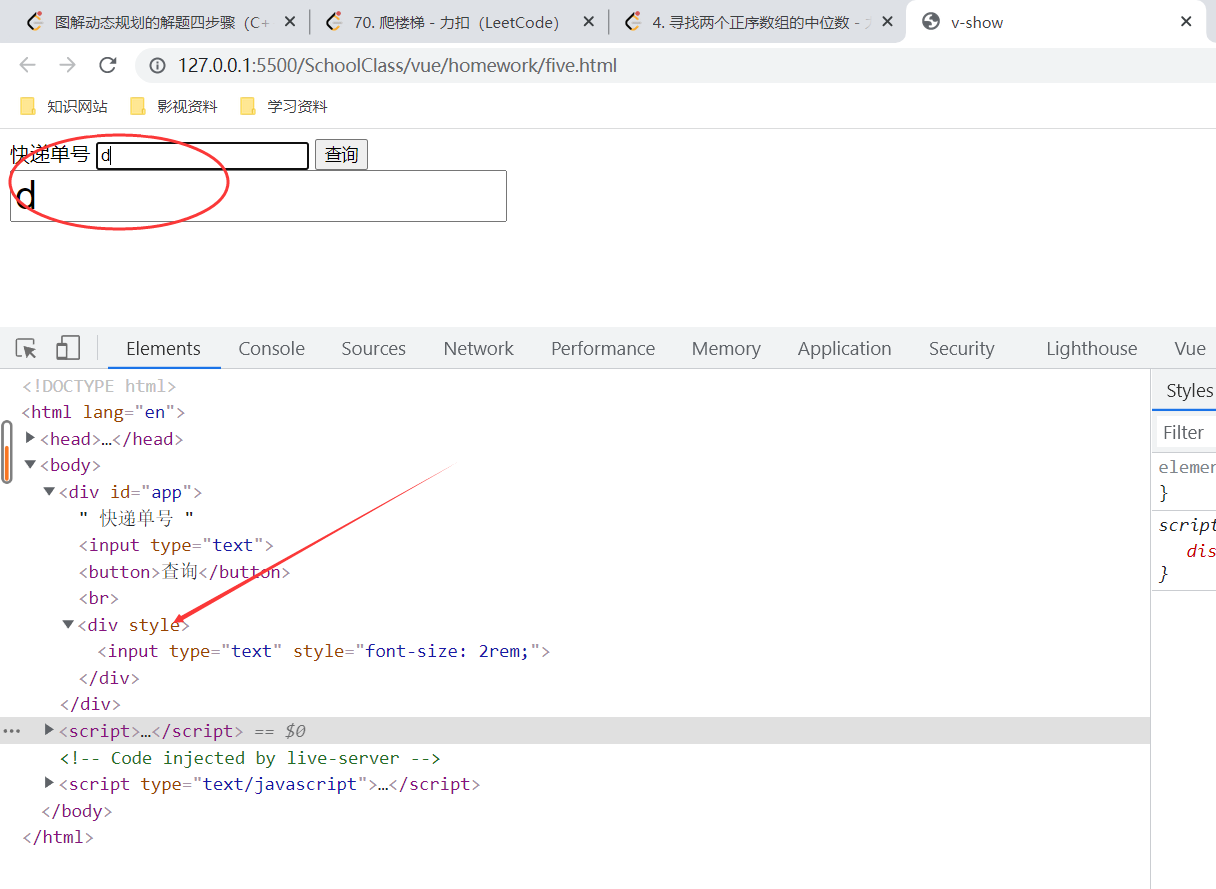Viewport: 1216px width, 889px height.
Task: Open the 影视资料 bookmark folder
Action: [x=174, y=106]
